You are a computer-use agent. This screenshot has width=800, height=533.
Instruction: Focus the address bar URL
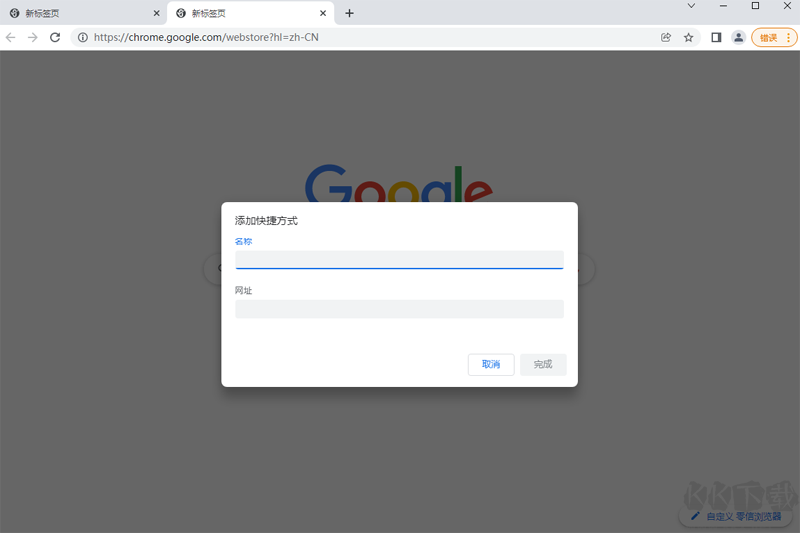pos(206,37)
